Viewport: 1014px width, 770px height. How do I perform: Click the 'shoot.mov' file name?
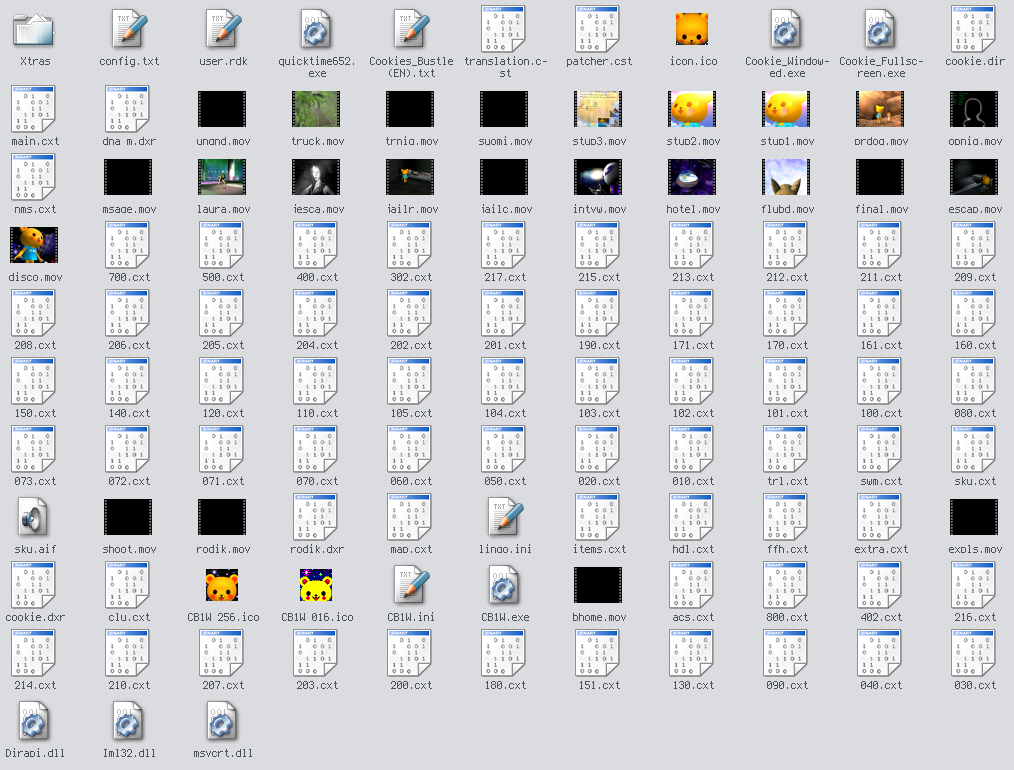(129, 549)
